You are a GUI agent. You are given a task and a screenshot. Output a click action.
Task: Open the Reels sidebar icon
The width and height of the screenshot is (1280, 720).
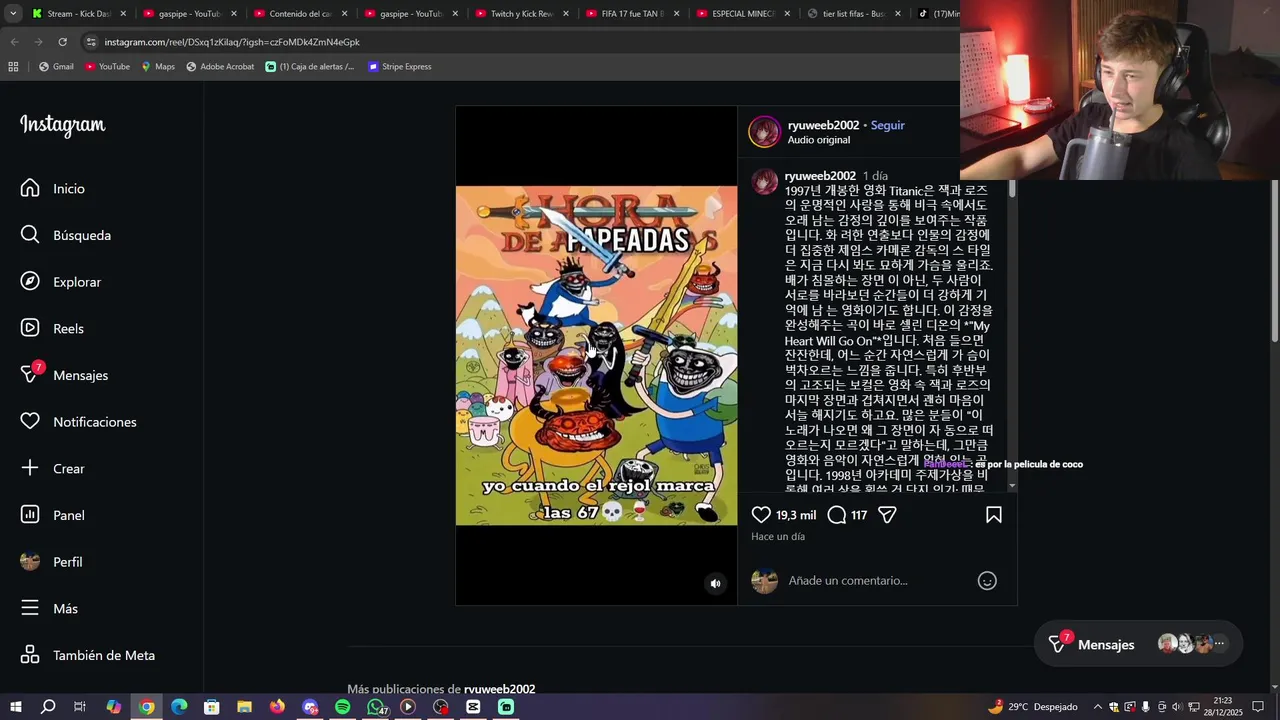(x=30, y=328)
